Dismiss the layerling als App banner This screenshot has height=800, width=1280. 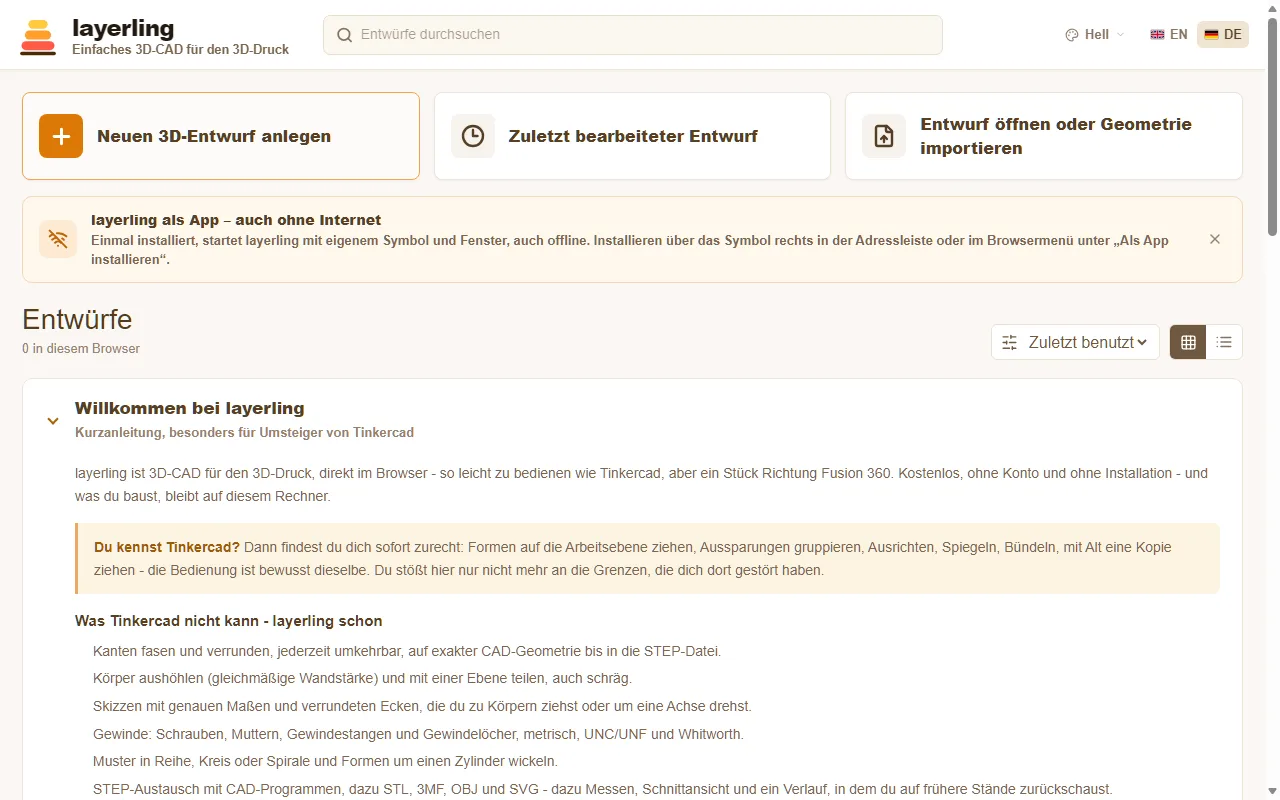[x=1215, y=239]
